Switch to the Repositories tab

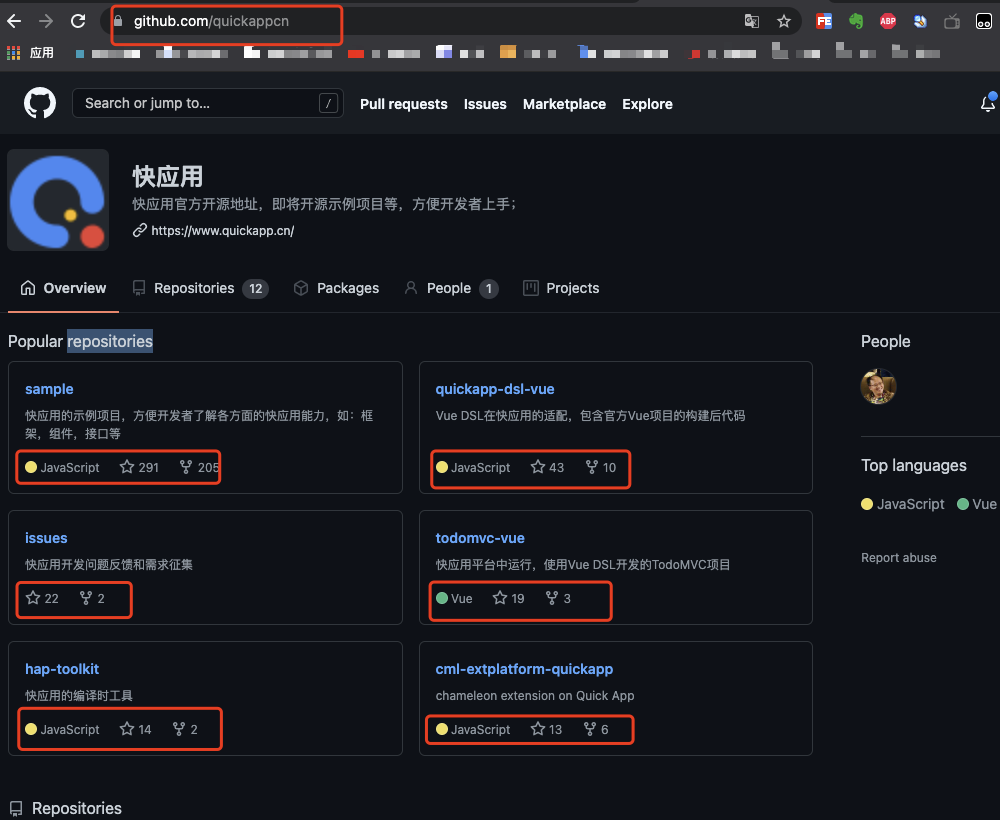tap(200, 288)
